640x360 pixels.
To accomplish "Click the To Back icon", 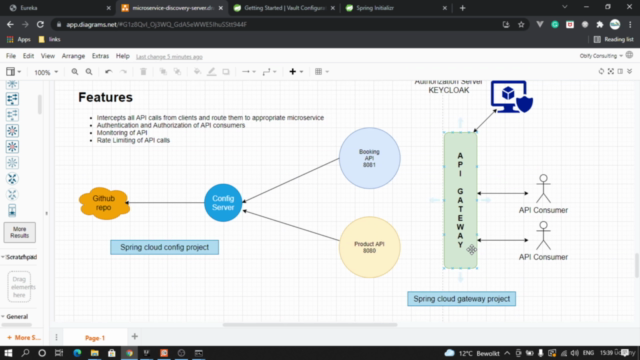I will [x=177, y=72].
